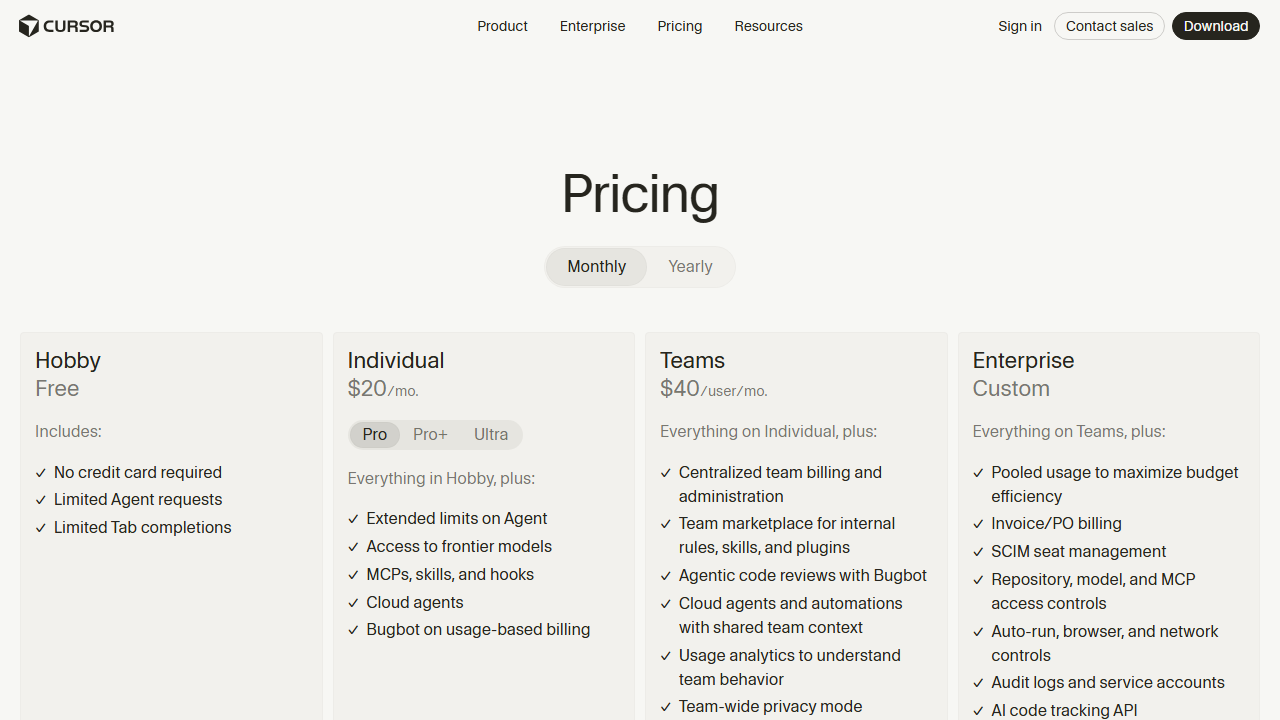Select the Pro plan tier
Image resolution: width=1280 pixels, height=720 pixels.
375,435
